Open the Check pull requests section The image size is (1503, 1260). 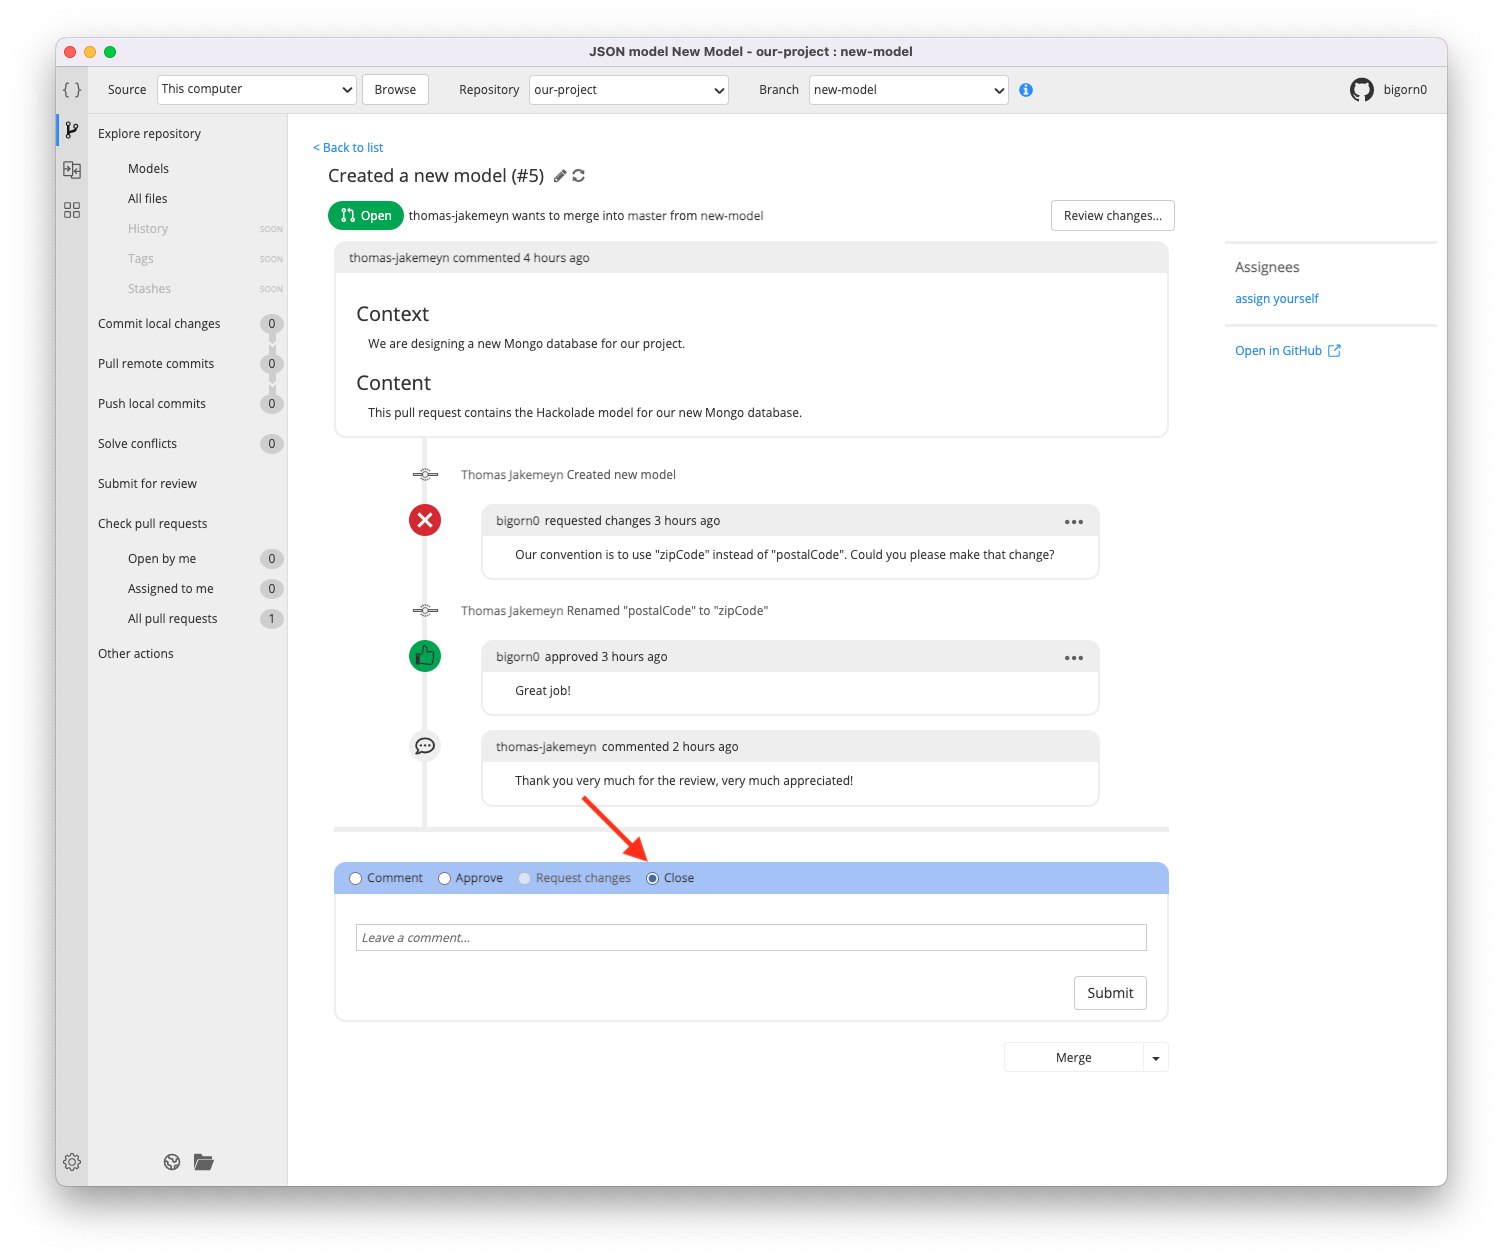[x=152, y=523]
